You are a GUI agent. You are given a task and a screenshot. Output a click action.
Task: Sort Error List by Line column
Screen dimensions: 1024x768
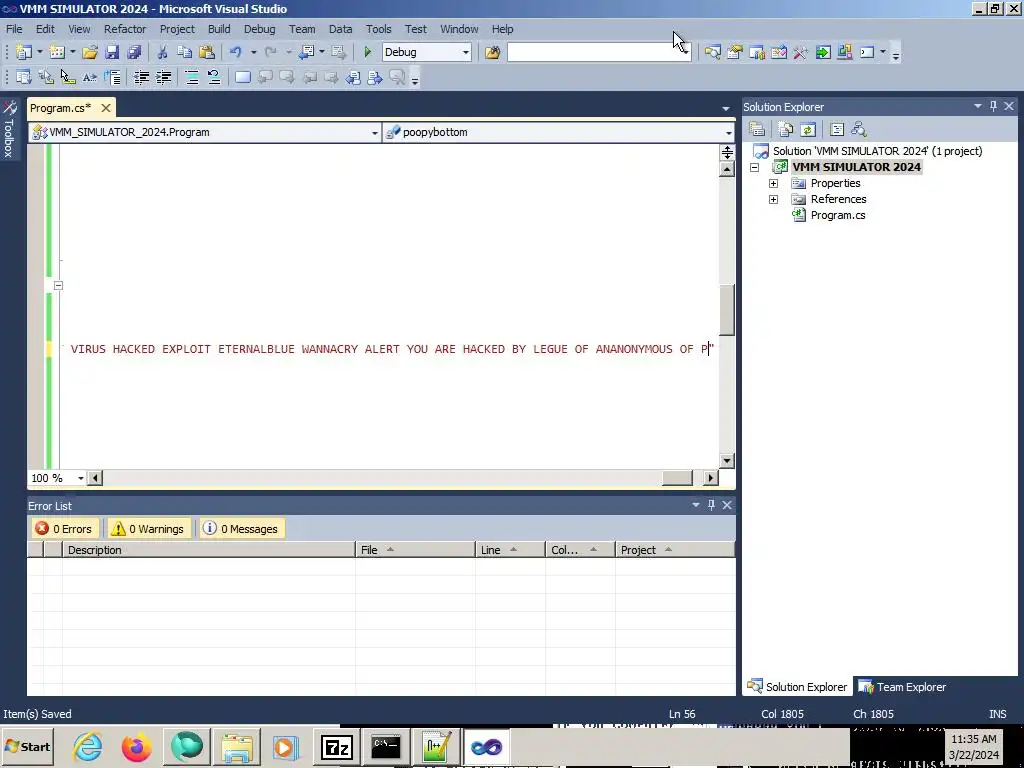pyautogui.click(x=510, y=550)
